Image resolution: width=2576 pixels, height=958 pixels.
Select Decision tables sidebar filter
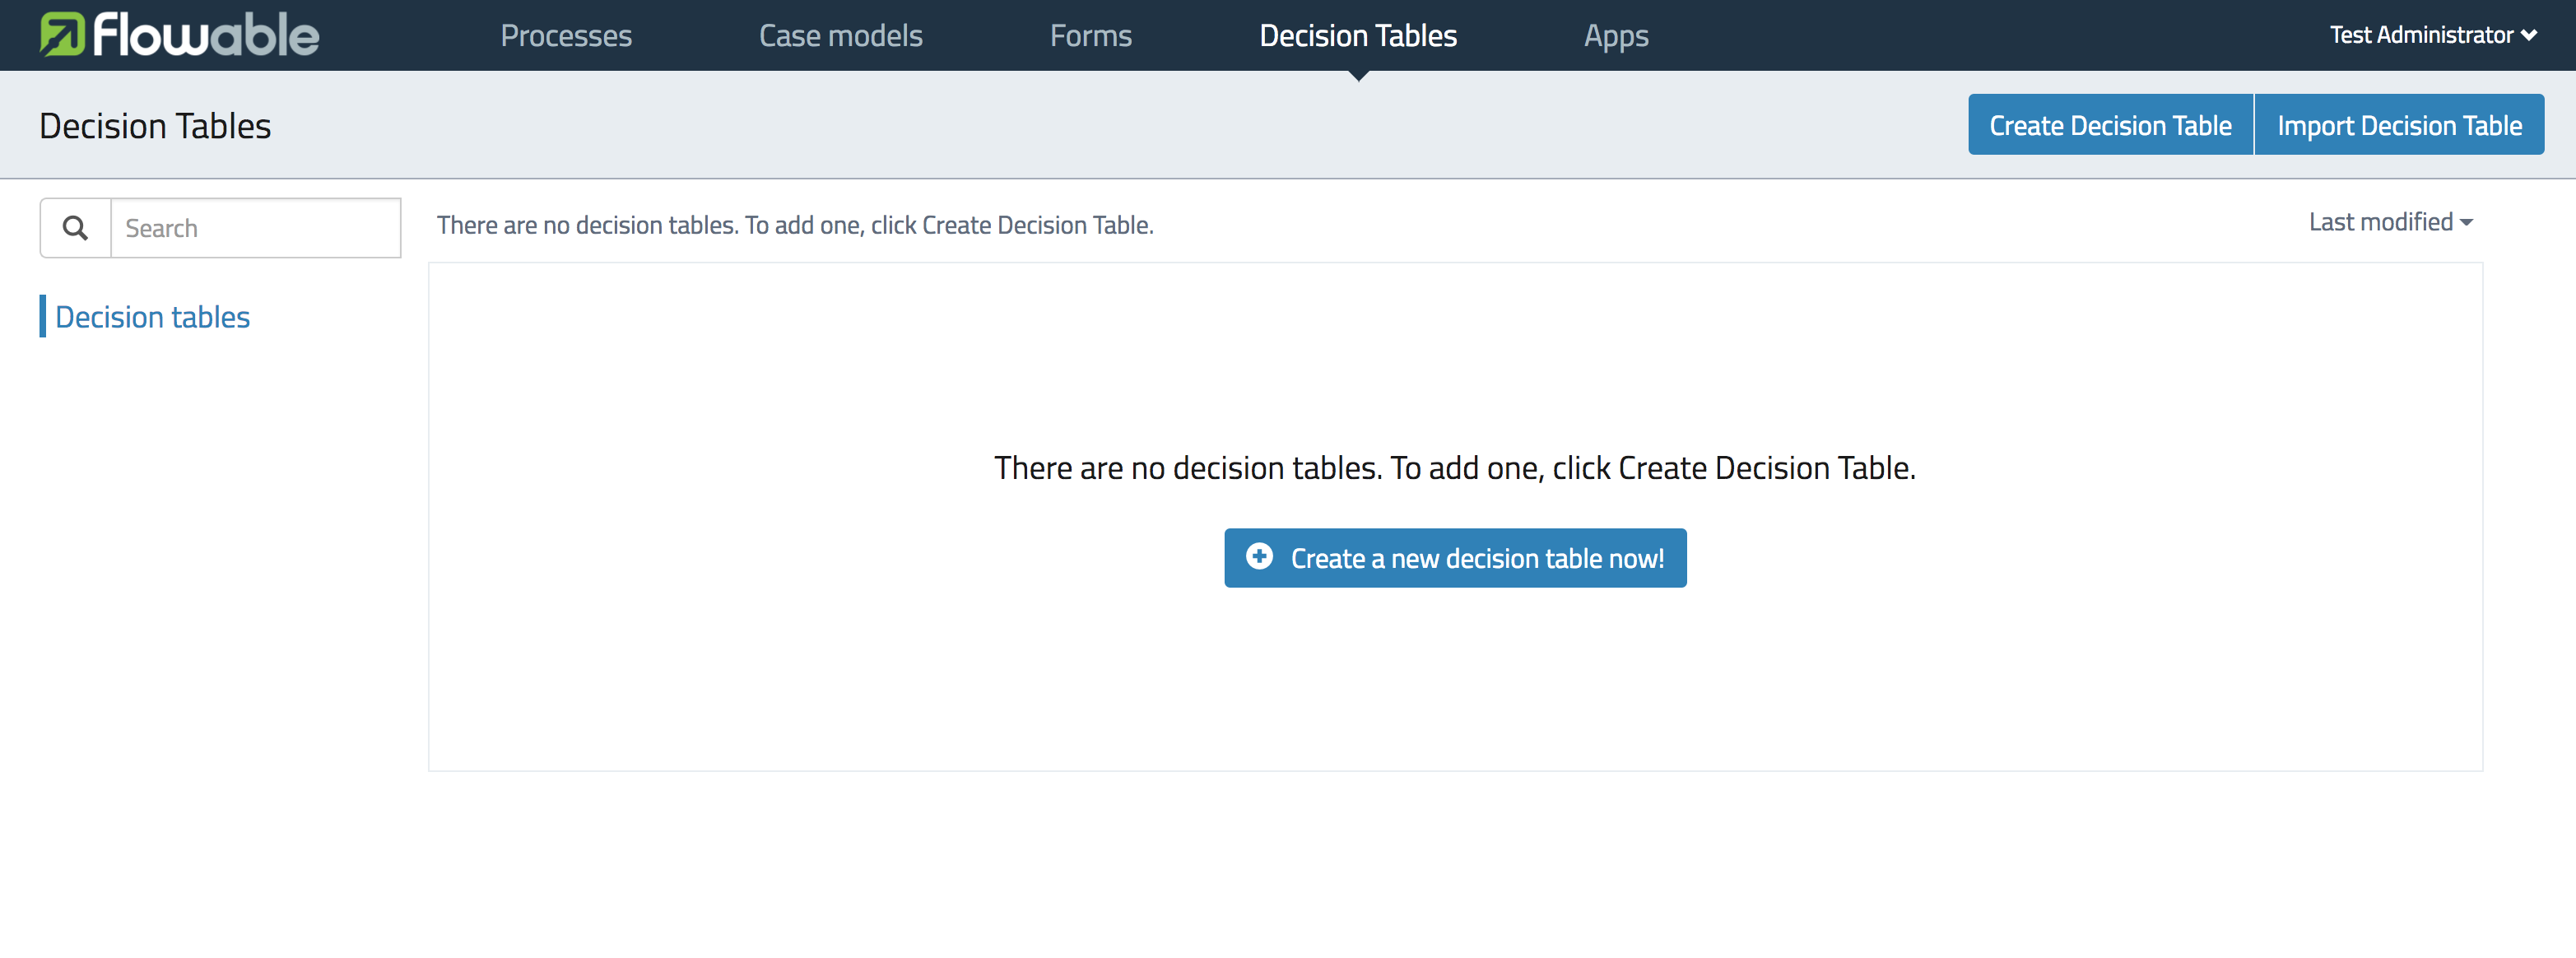point(152,317)
